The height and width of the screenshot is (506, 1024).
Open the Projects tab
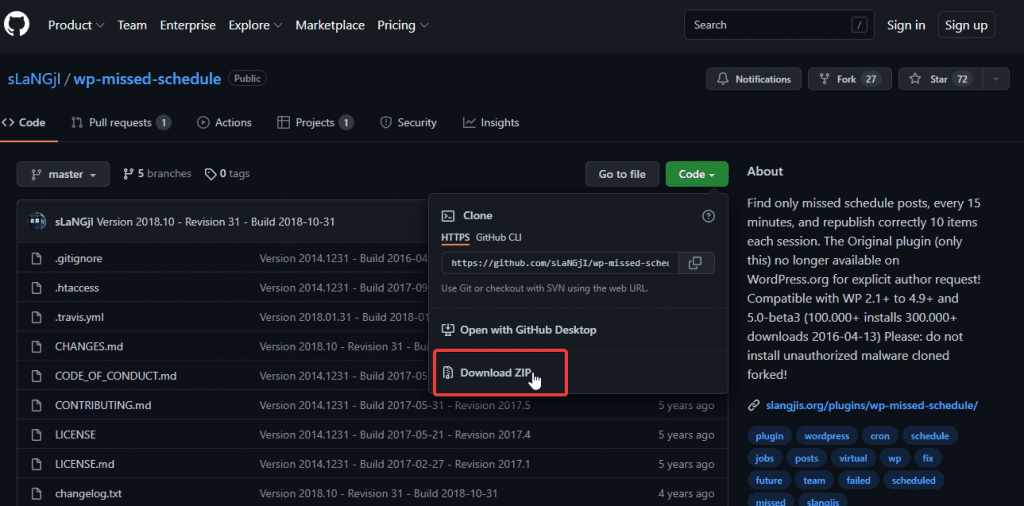pos(316,123)
